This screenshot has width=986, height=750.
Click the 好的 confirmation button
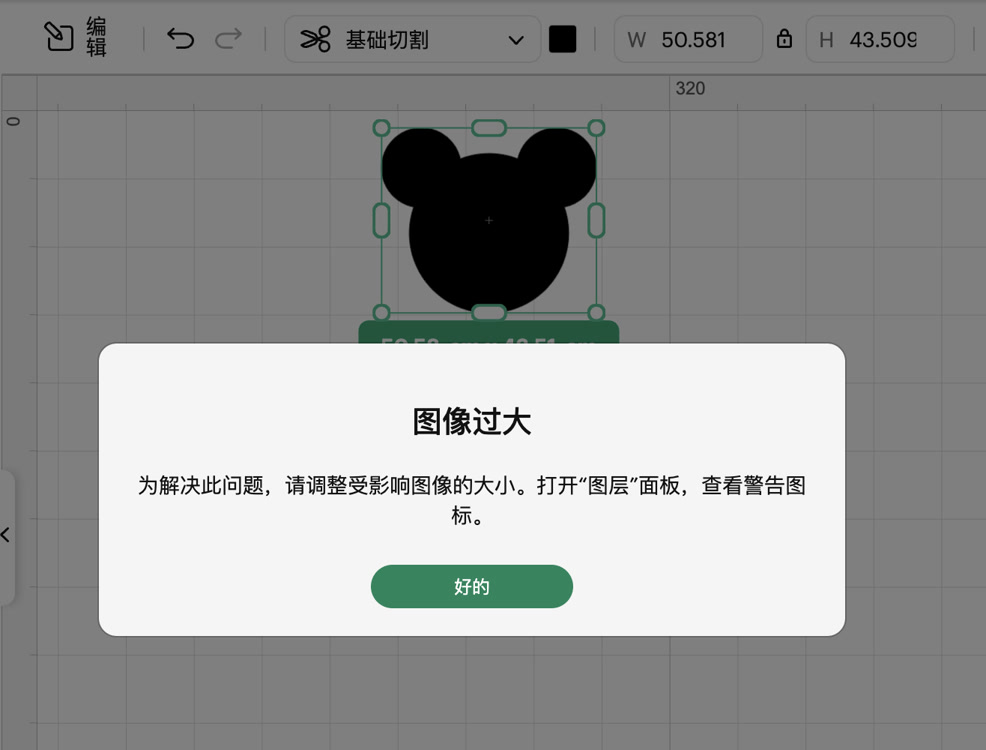[472, 586]
